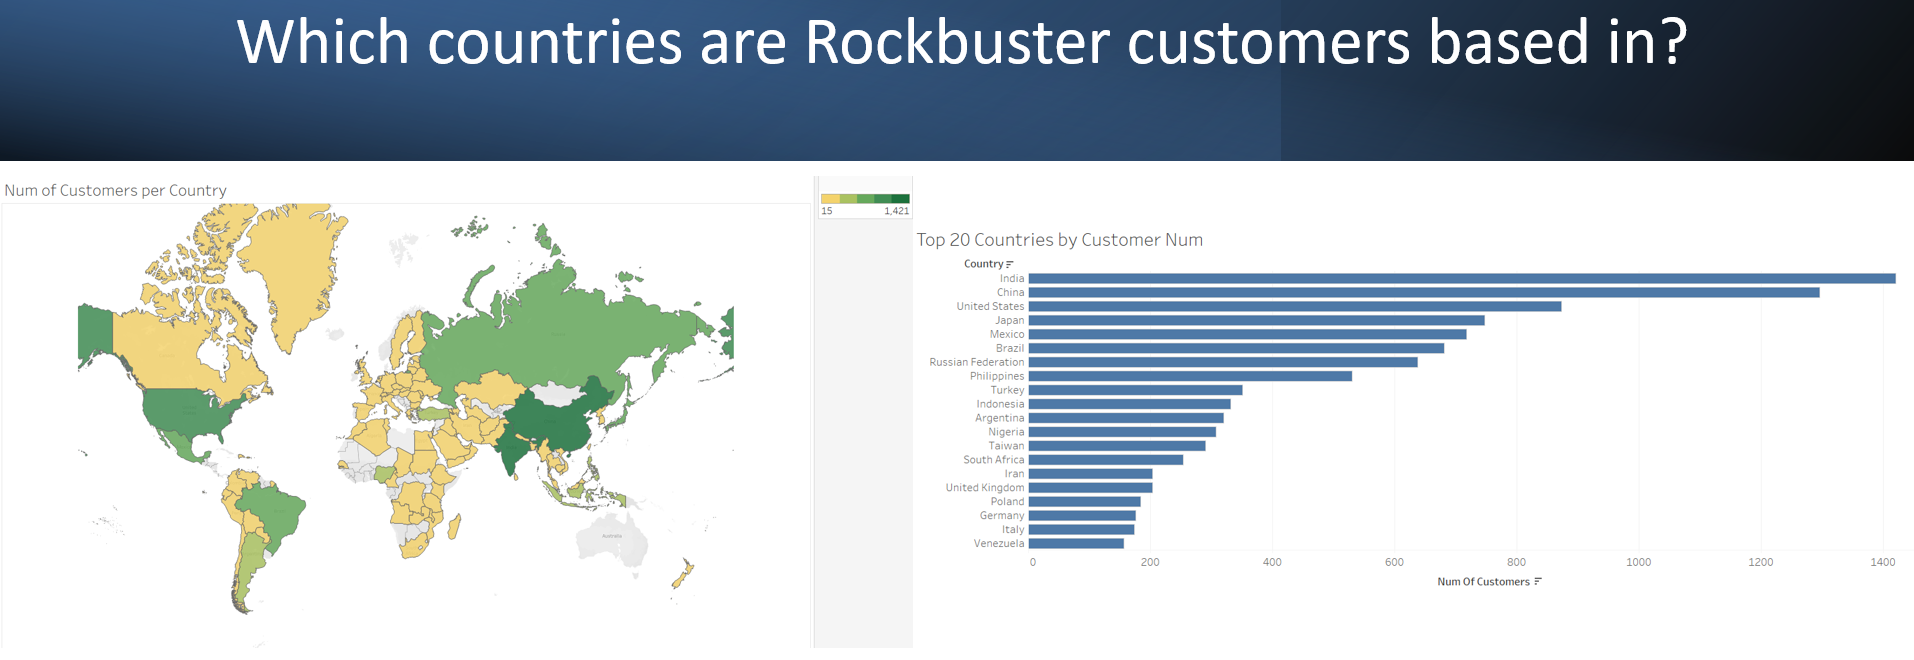Click the 'Russian Federation' label
Screen dimensions: 1914x660
click(977, 363)
